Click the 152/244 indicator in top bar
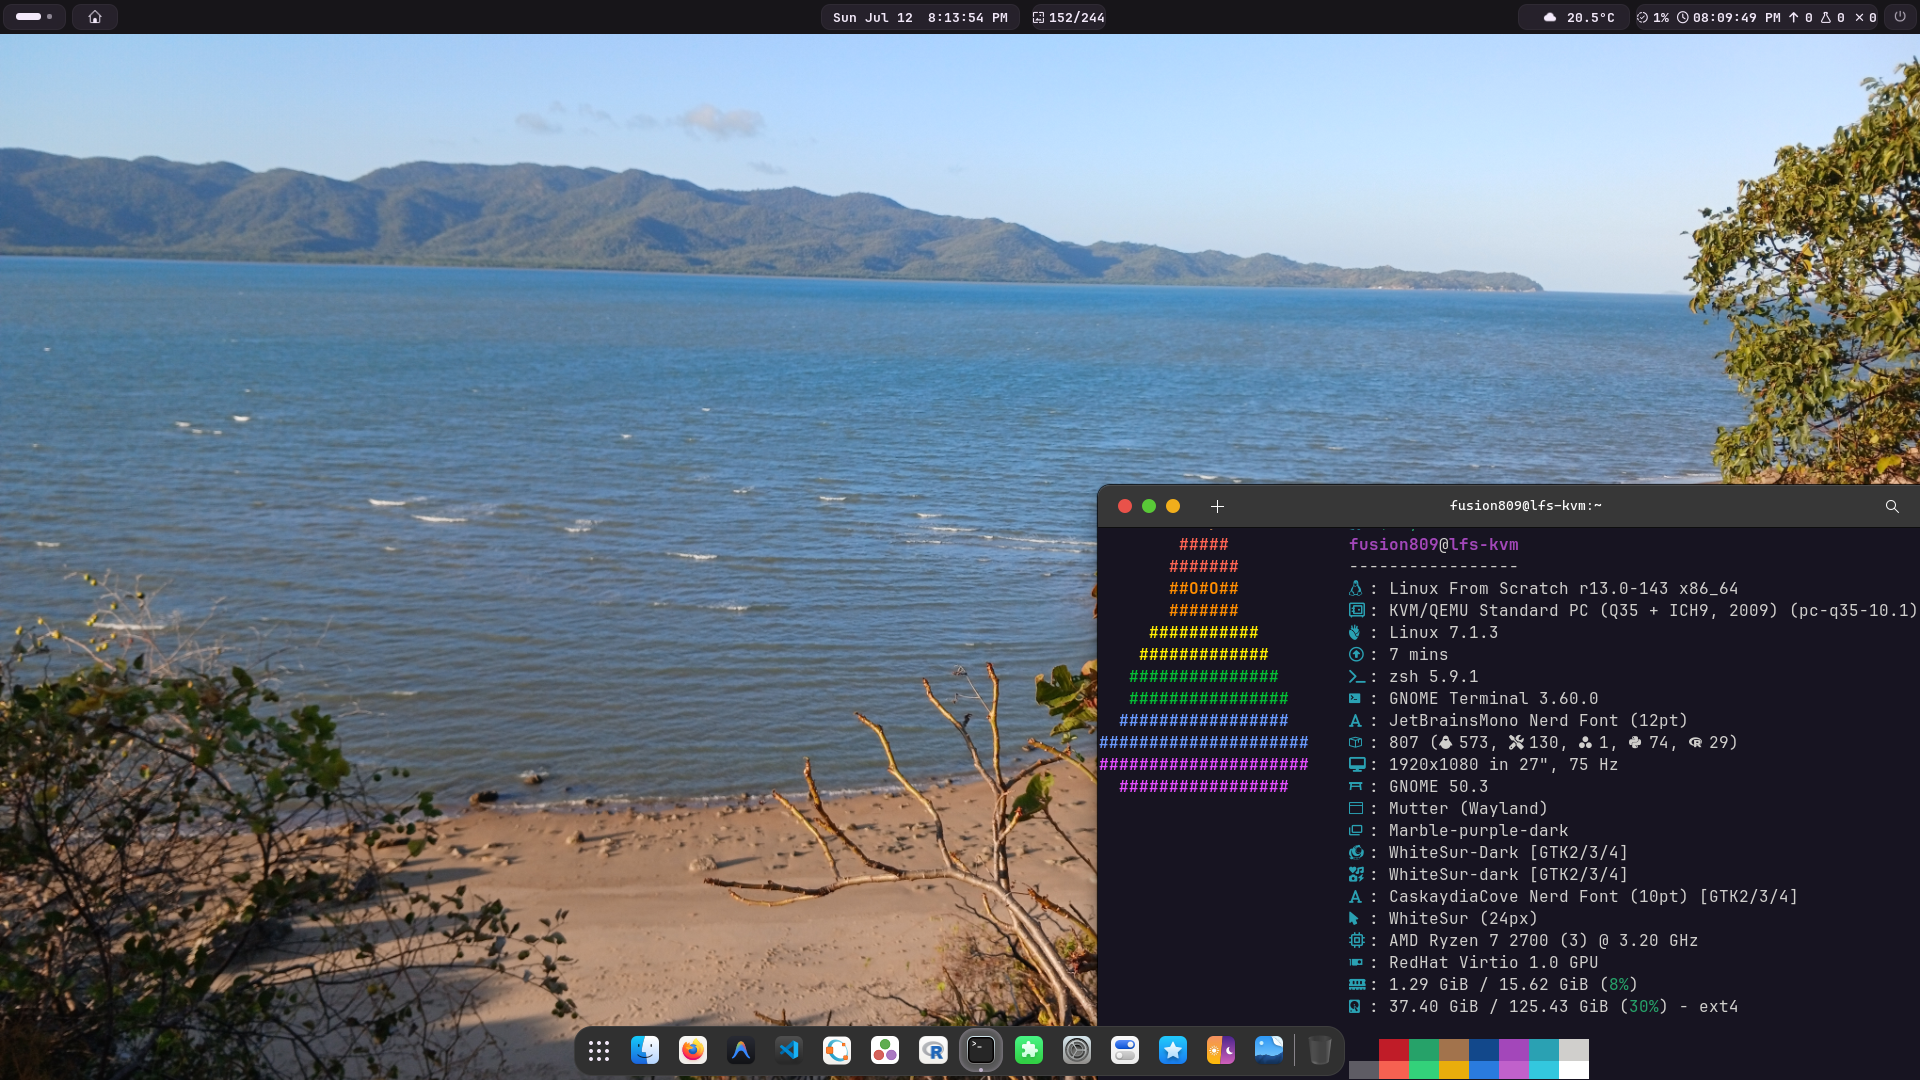 click(1068, 18)
